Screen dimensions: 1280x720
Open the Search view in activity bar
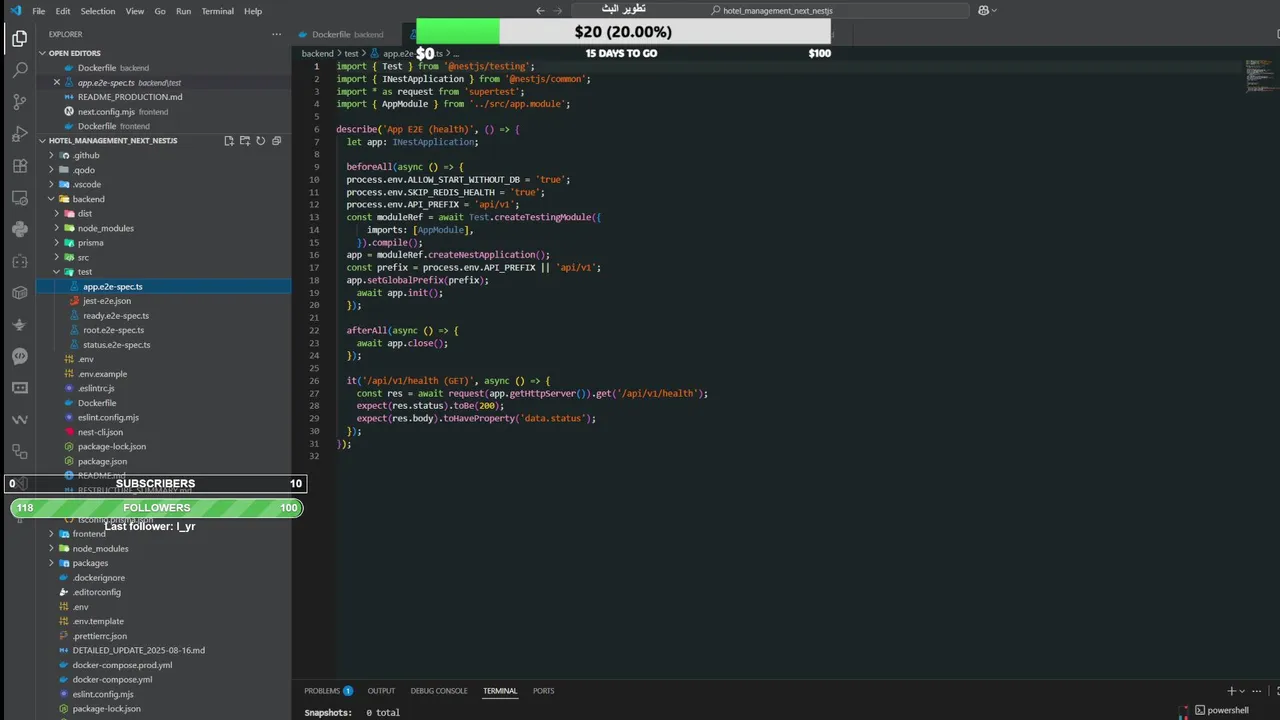point(19,71)
